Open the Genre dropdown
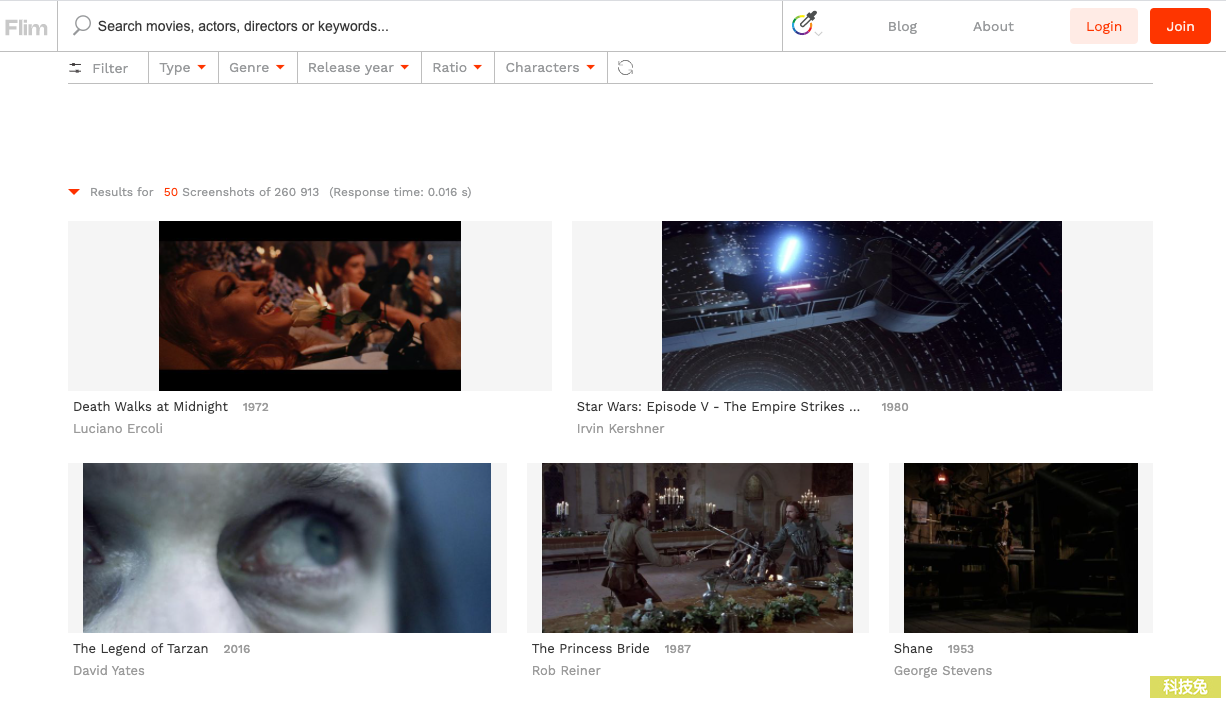 (257, 68)
